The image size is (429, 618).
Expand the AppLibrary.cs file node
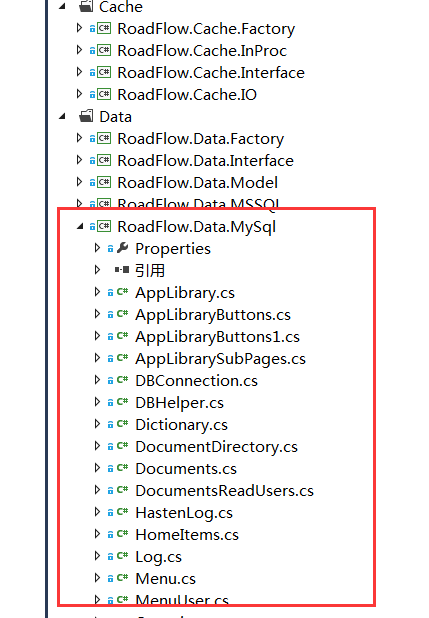97,292
